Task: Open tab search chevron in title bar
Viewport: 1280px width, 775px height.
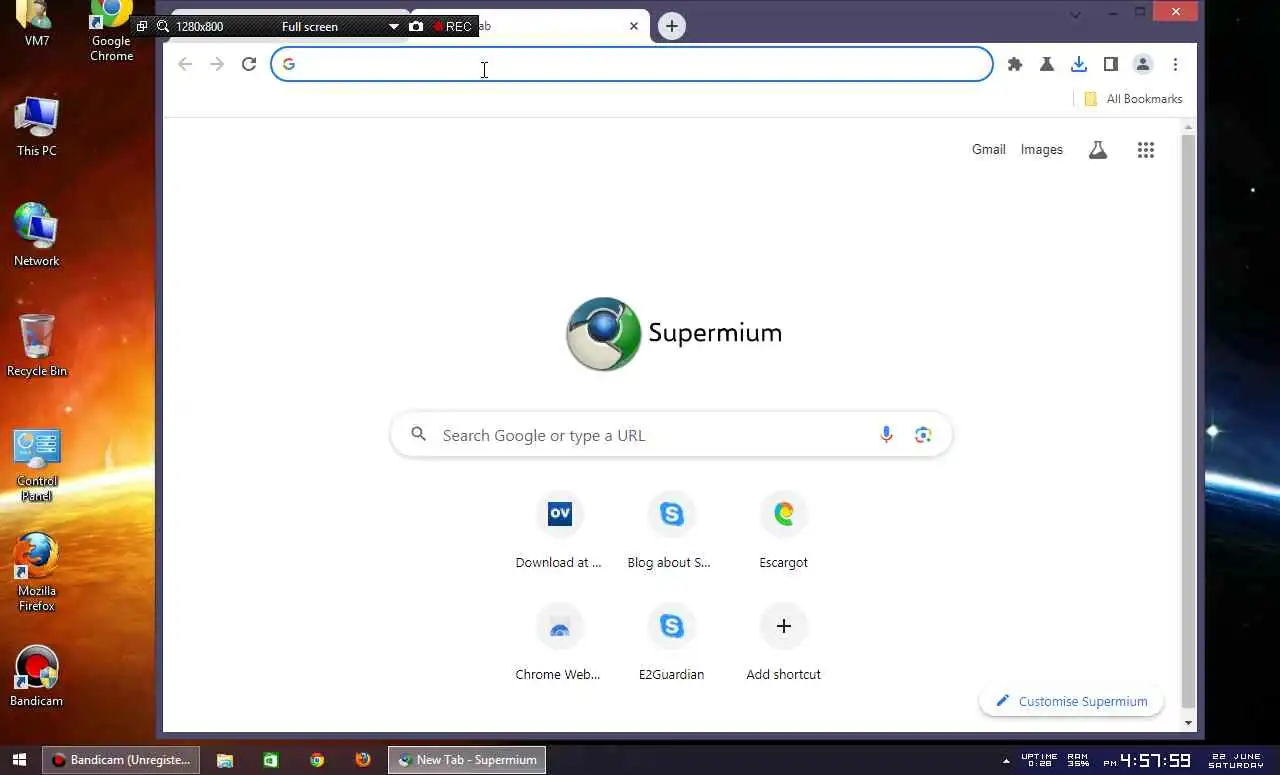Action: [x=1075, y=14]
